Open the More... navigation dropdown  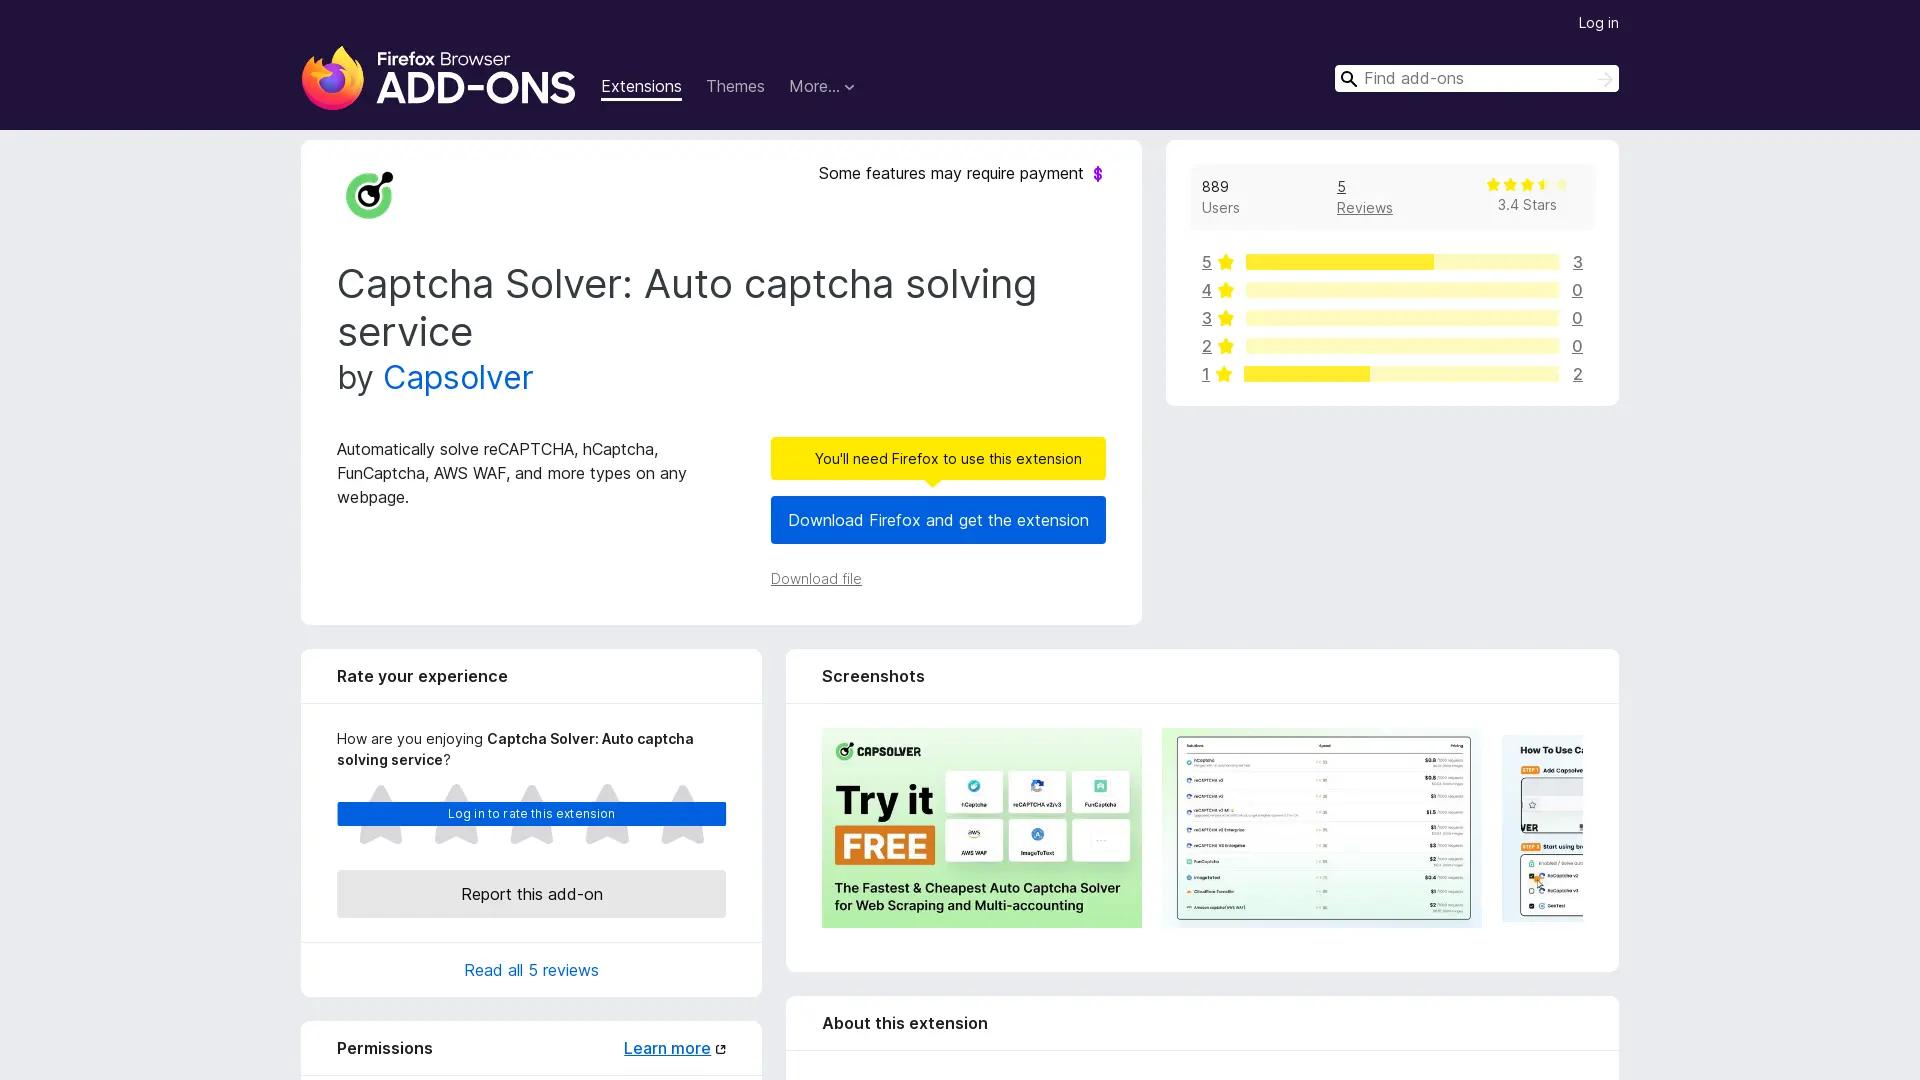tap(821, 87)
